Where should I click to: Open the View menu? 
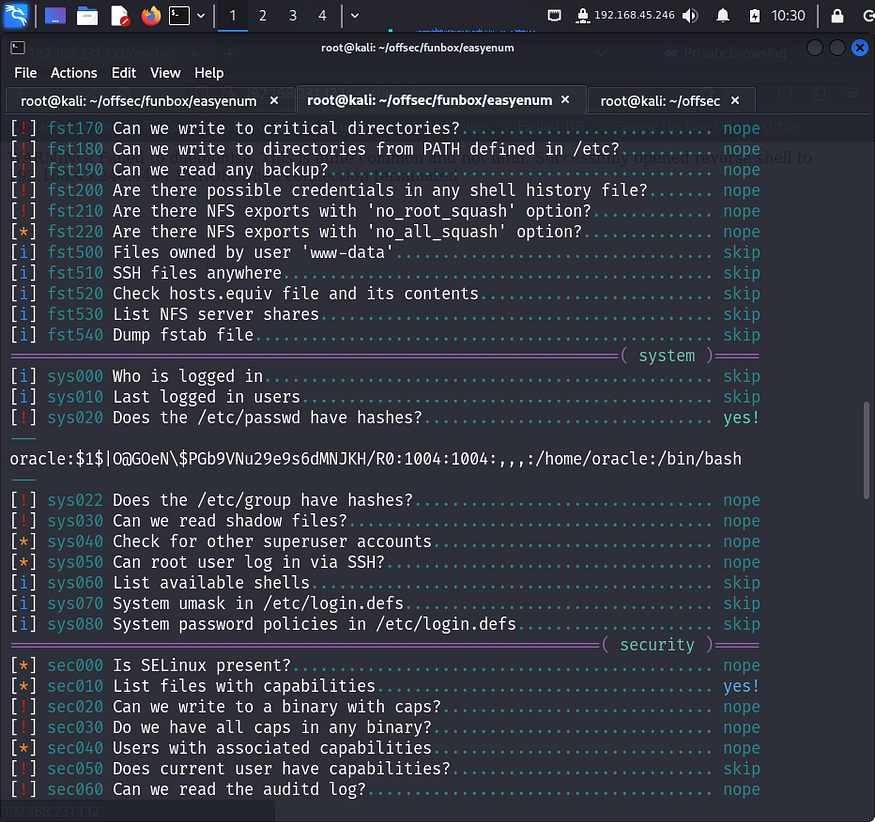(x=165, y=73)
